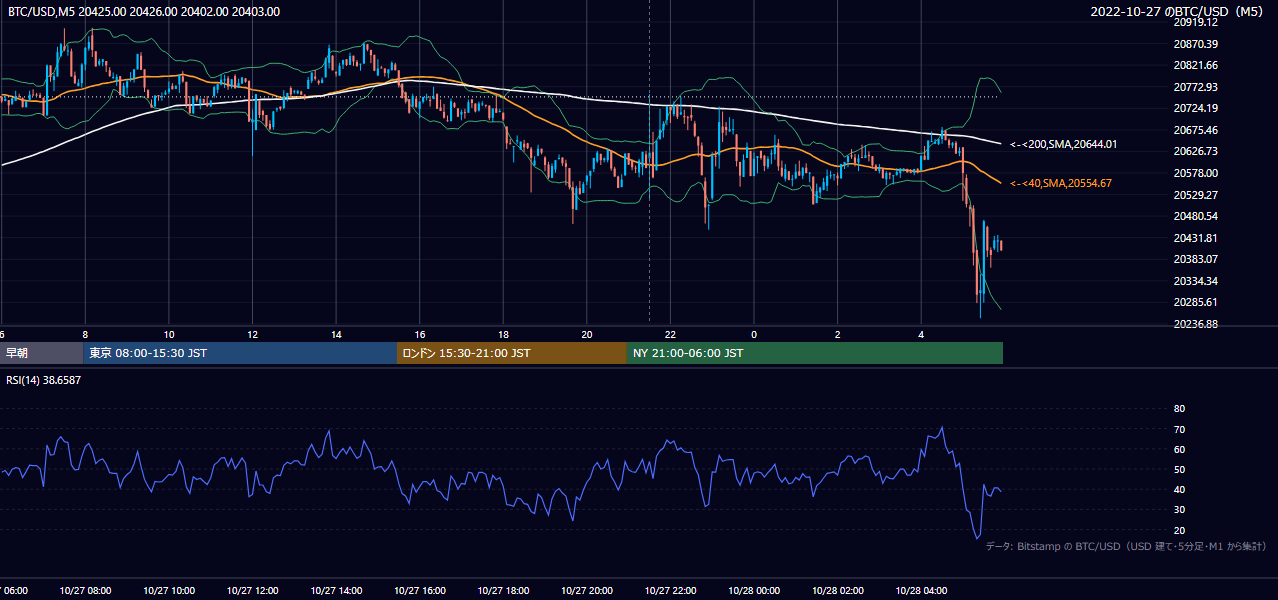1278x600 pixels.
Task: Click the 10/27 16:00 date label
Action: [x=420, y=590]
